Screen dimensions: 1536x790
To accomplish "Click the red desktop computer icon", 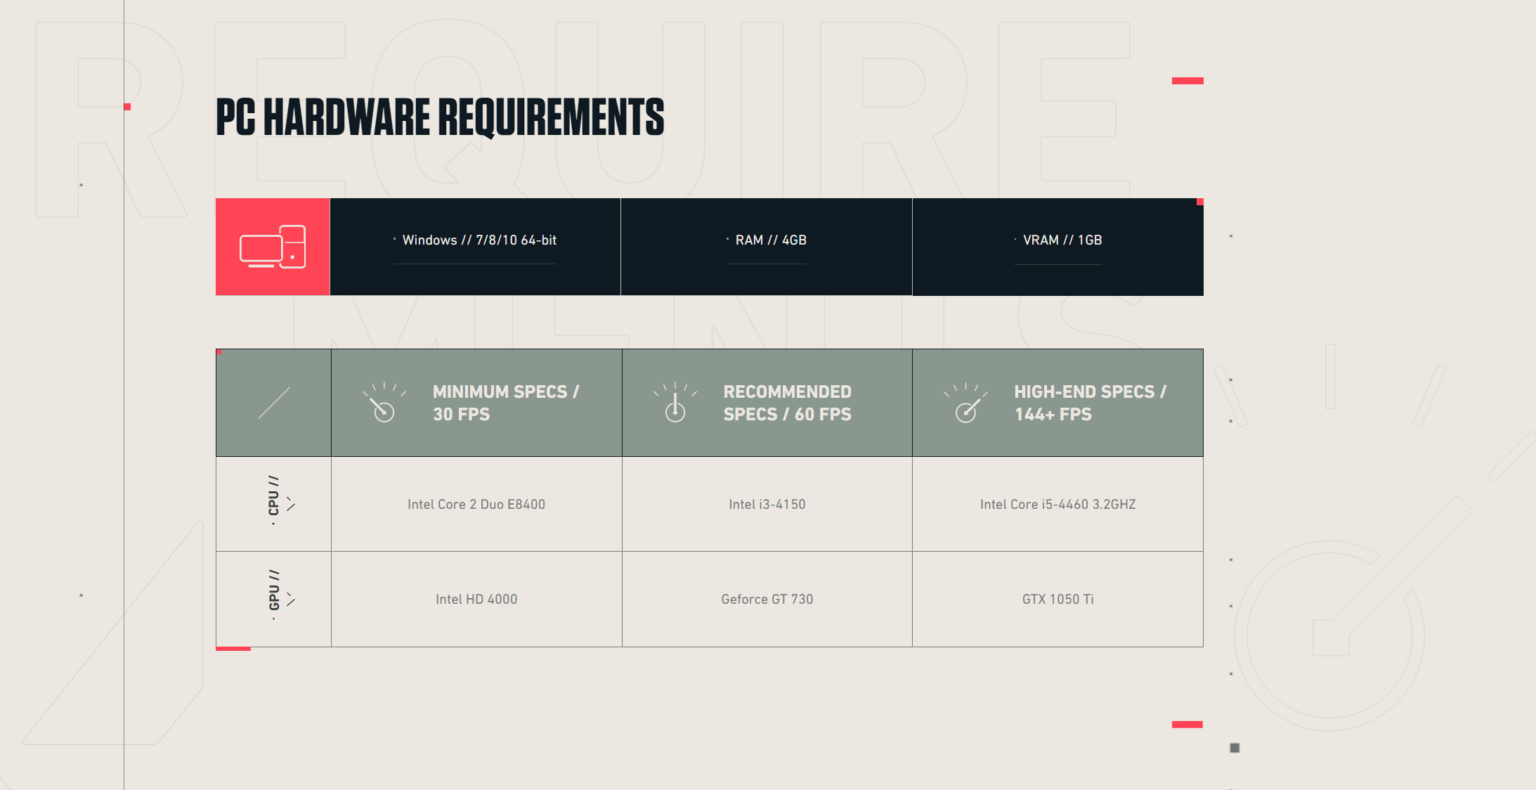I will (272, 247).
